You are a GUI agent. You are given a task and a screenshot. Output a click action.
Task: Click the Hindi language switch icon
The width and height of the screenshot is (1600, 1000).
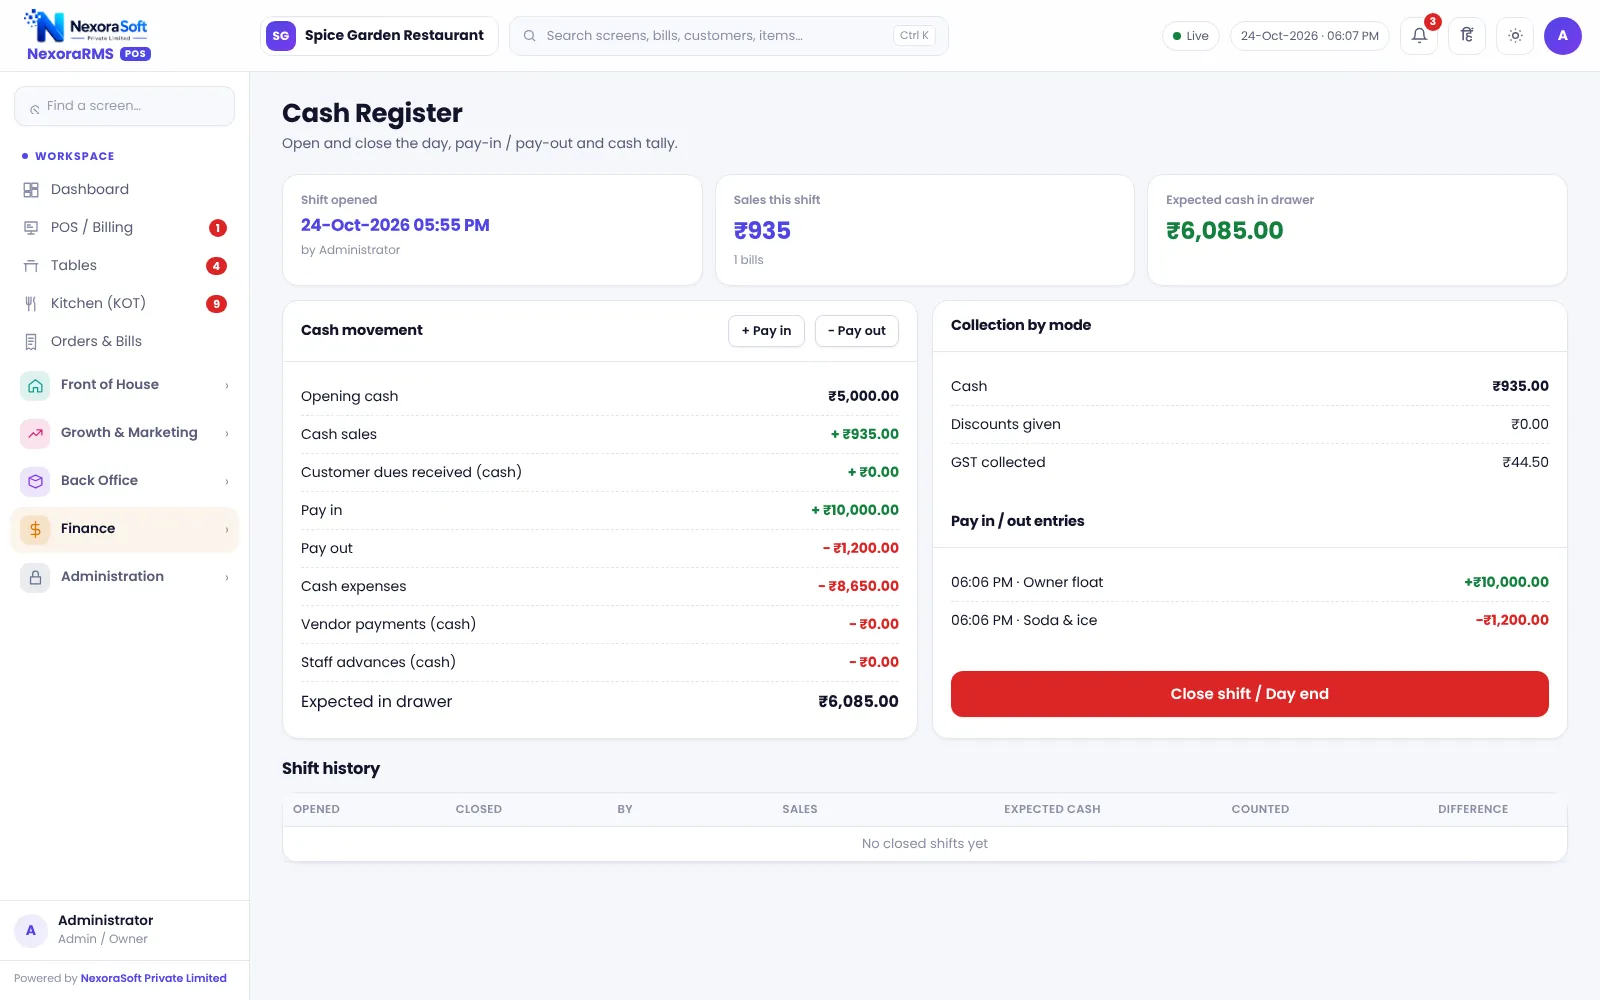pyautogui.click(x=1467, y=36)
